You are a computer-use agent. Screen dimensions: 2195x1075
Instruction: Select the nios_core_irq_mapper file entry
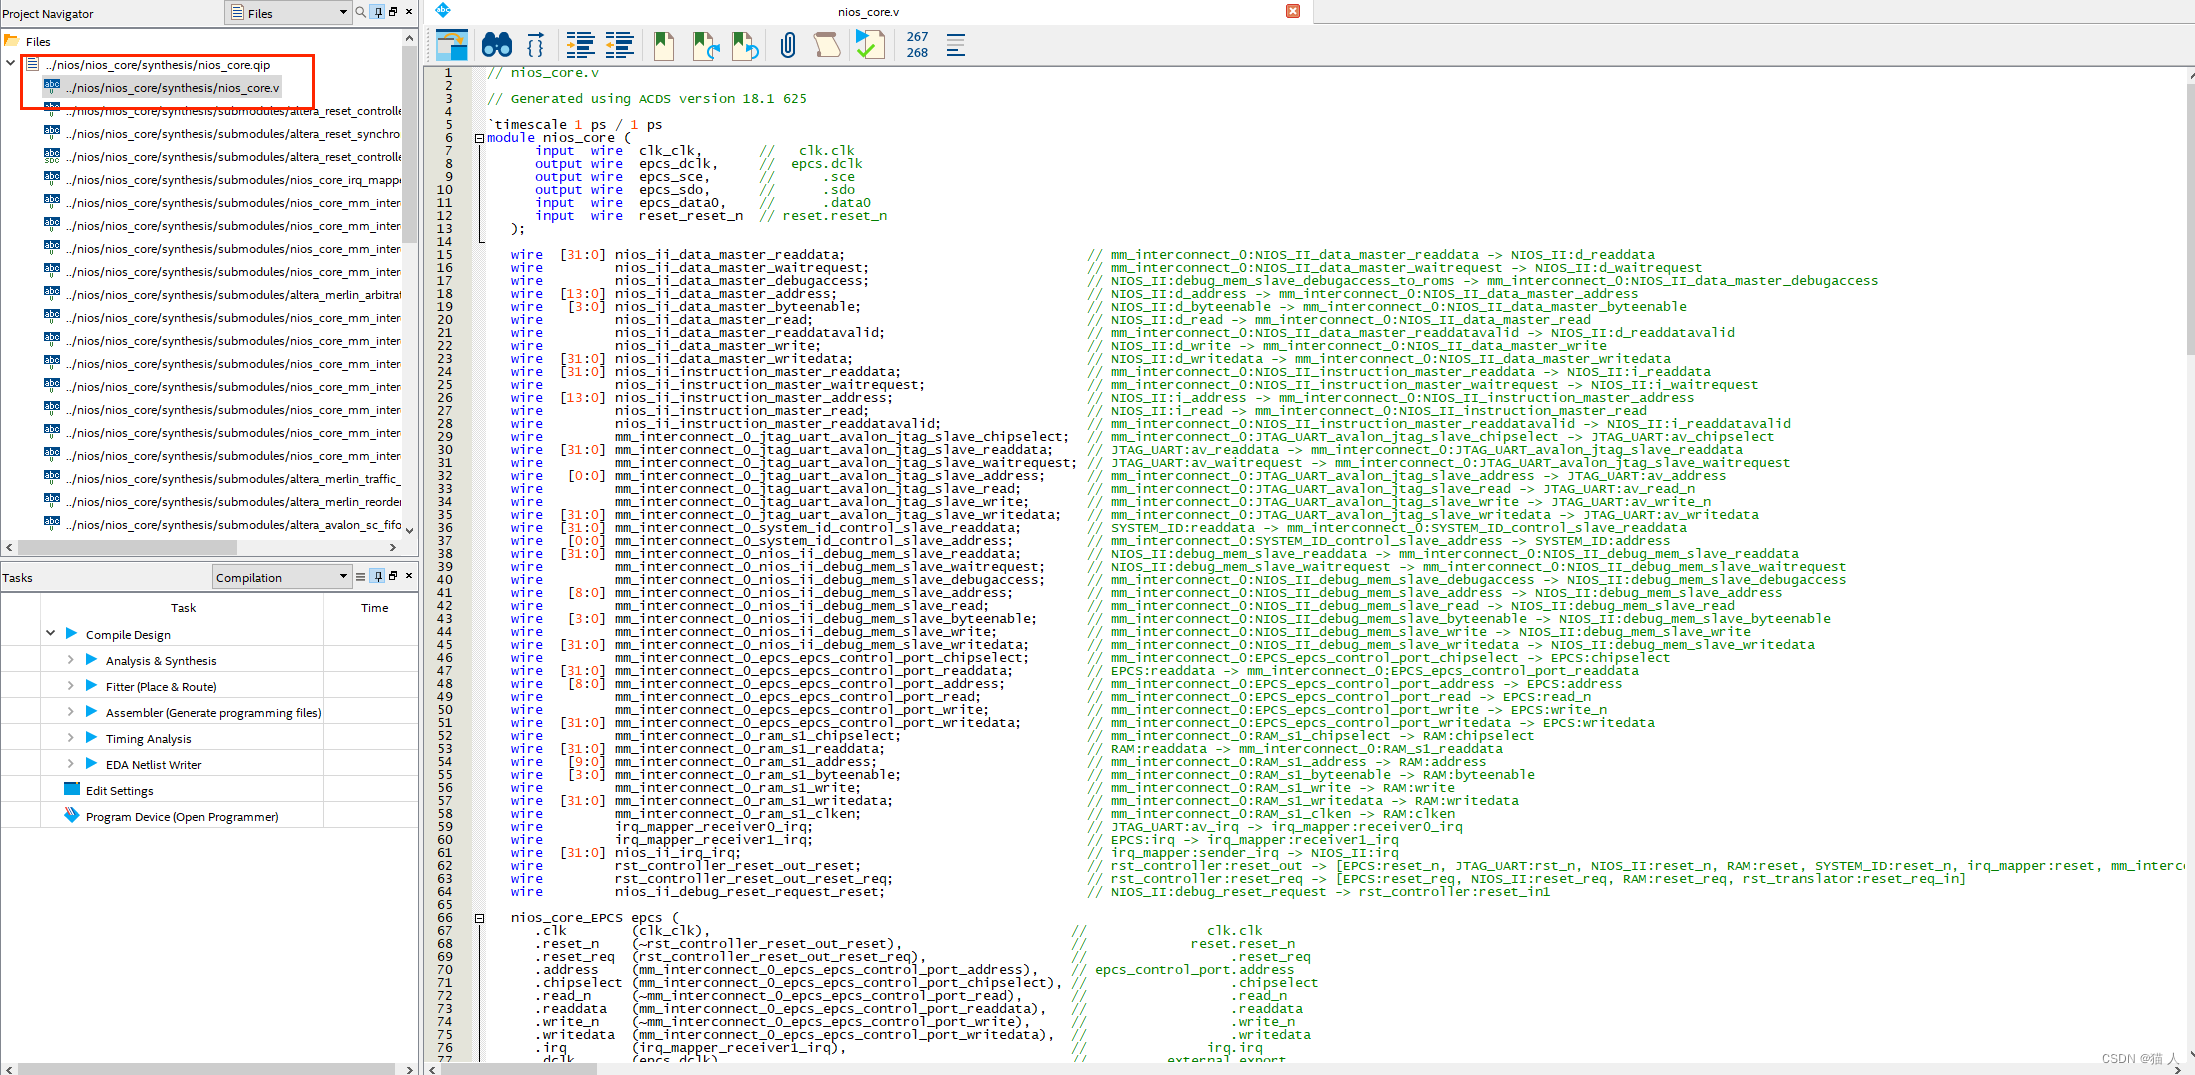233,180
